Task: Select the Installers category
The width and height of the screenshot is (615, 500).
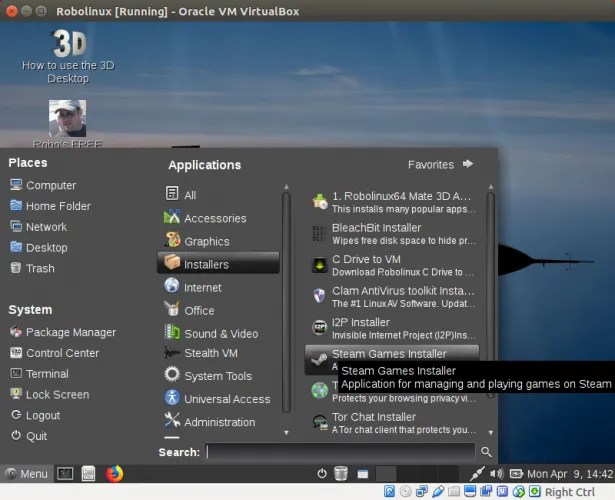Action: pos(218,263)
